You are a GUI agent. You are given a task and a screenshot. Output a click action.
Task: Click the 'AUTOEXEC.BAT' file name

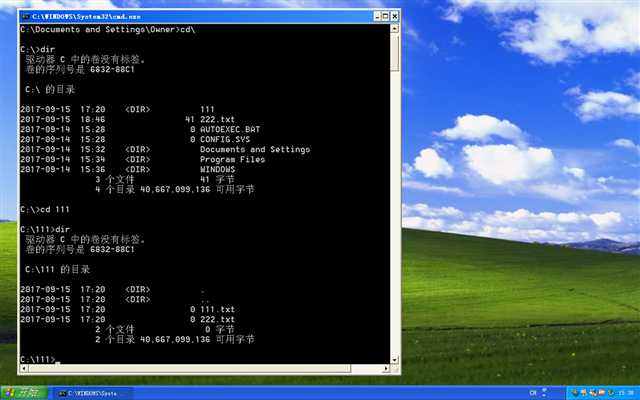(x=230, y=129)
